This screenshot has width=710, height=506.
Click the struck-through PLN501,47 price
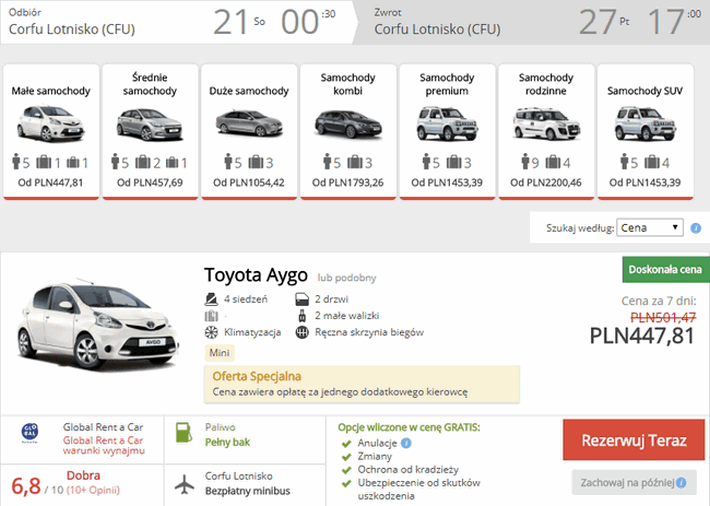663,318
